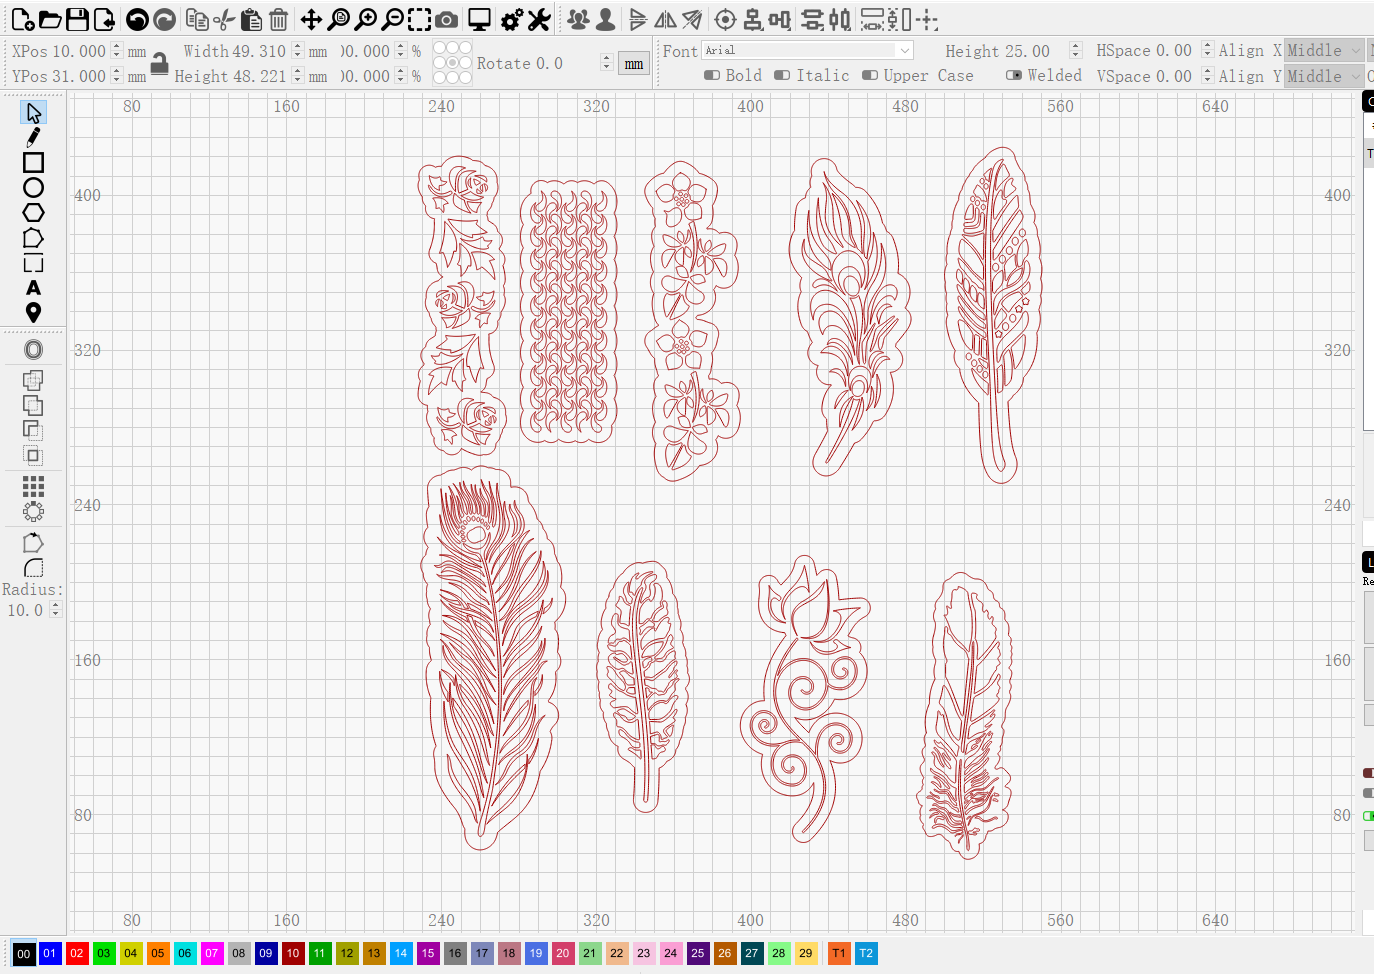The image size is (1374, 974).
Task: Click the horizontal mirror flip icon
Action: point(664,18)
